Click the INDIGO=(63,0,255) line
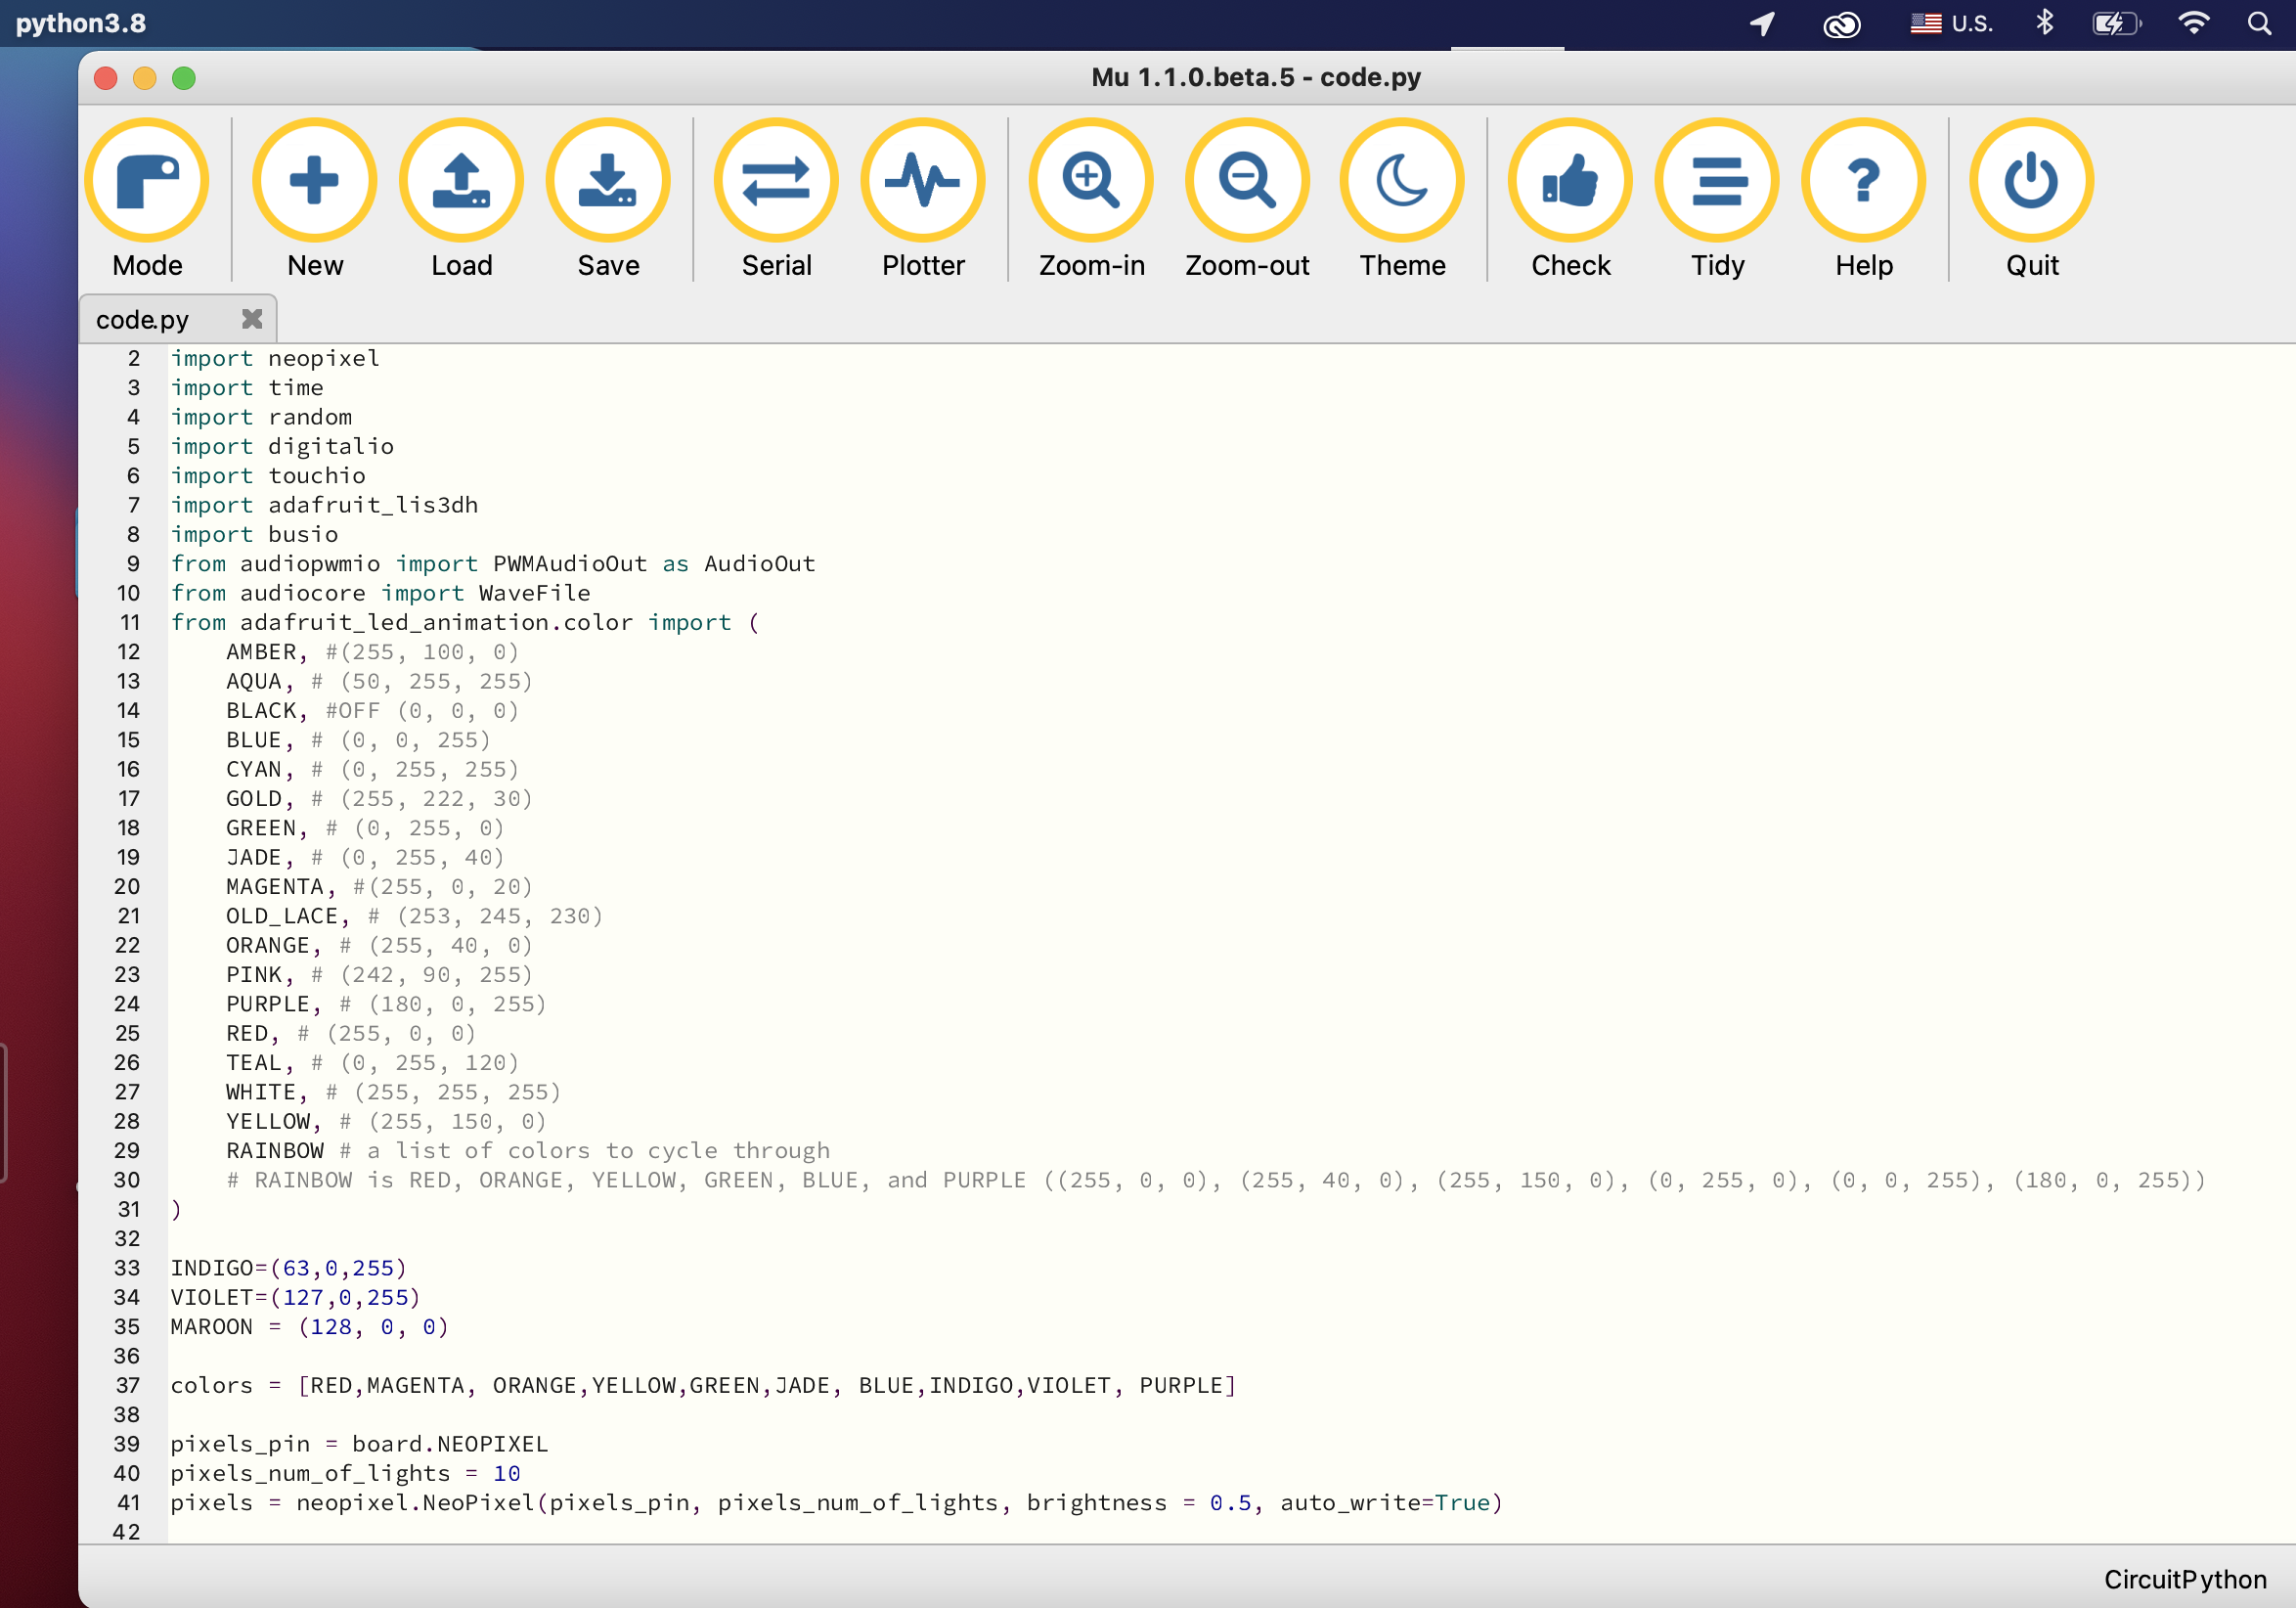This screenshot has width=2296, height=1608. point(288,1268)
